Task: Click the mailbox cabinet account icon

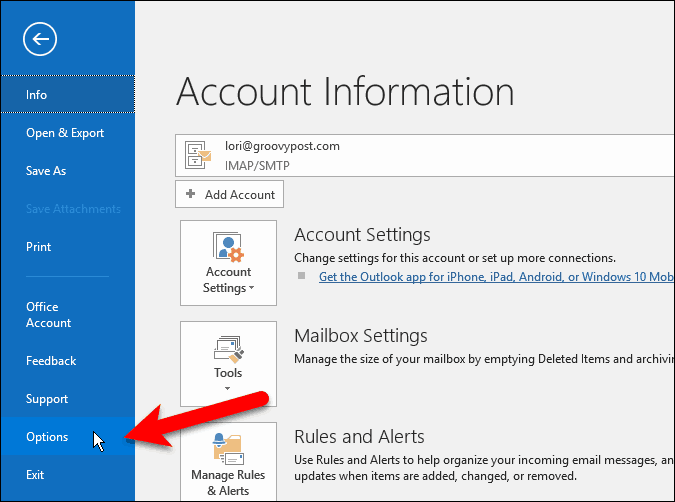Action: point(198,155)
